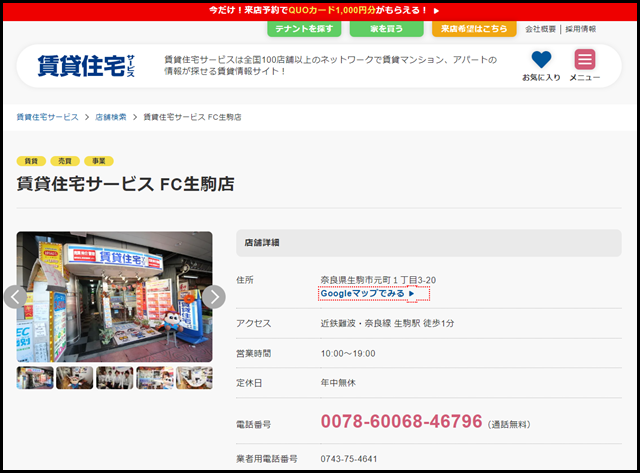Select the second thumbnail with mascot
640x473 pixels.
coord(75,378)
